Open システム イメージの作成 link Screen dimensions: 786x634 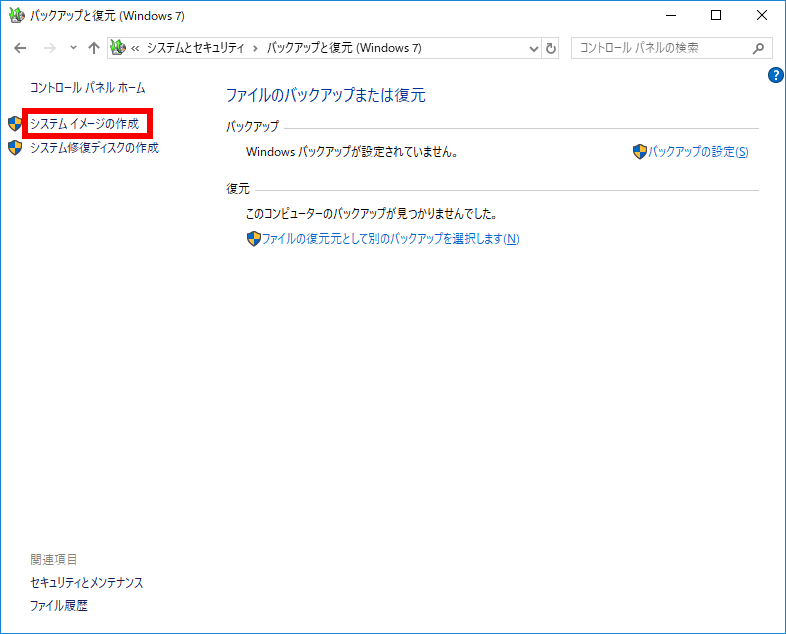click(x=84, y=124)
